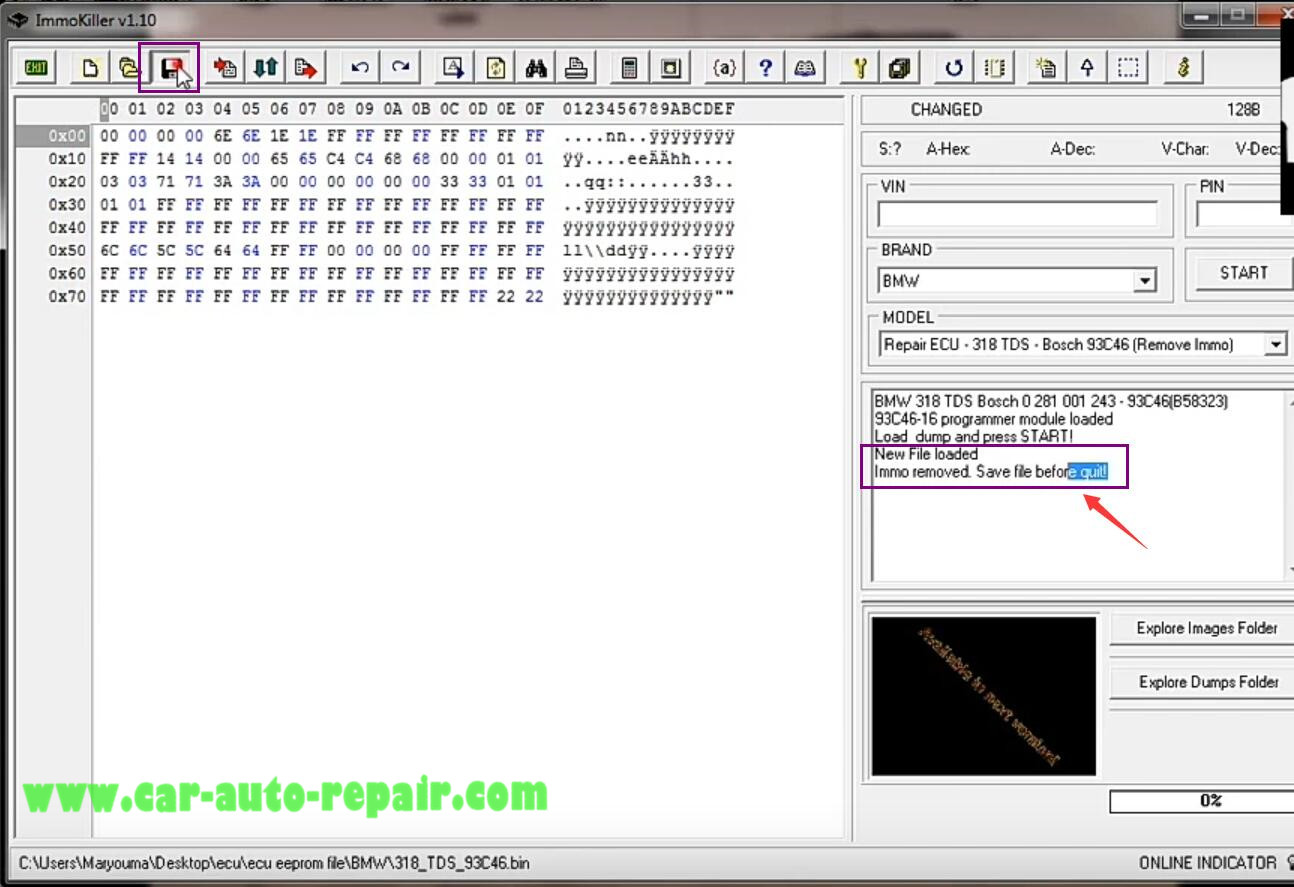
Task: Select hex row offset 0x30
Action: 67,205
